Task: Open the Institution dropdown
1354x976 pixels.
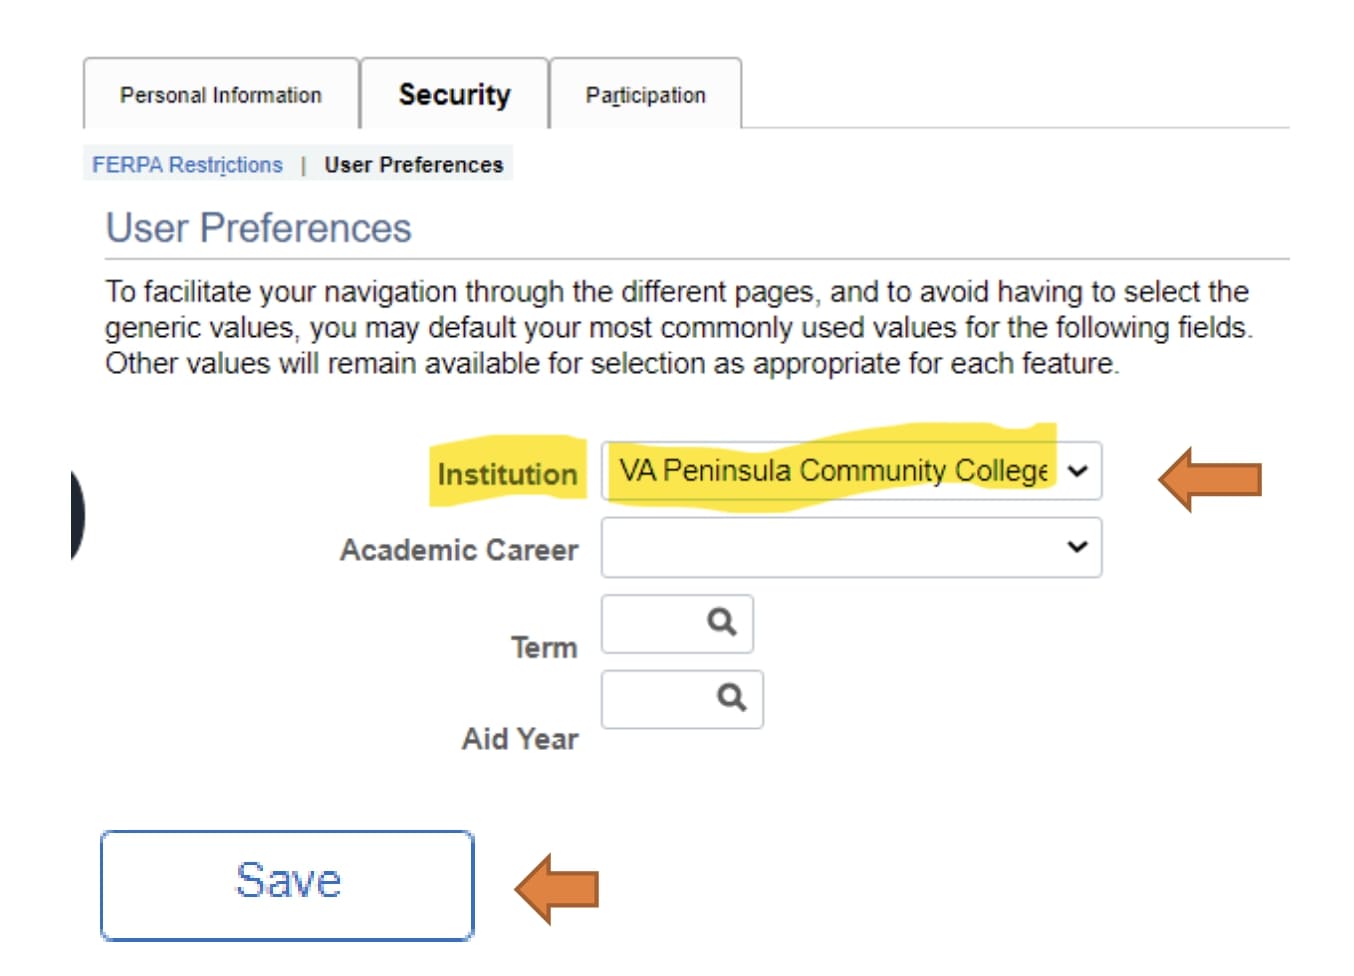Action: [851, 471]
